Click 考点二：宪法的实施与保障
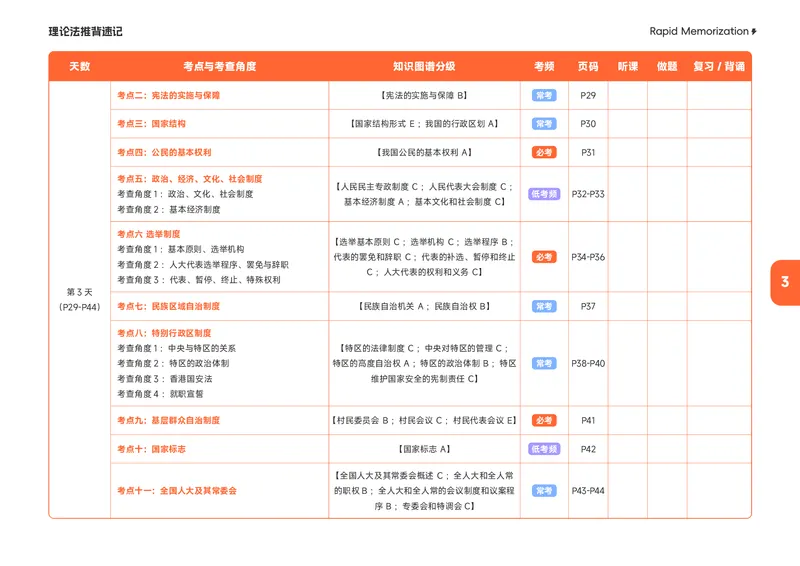 tap(168, 95)
